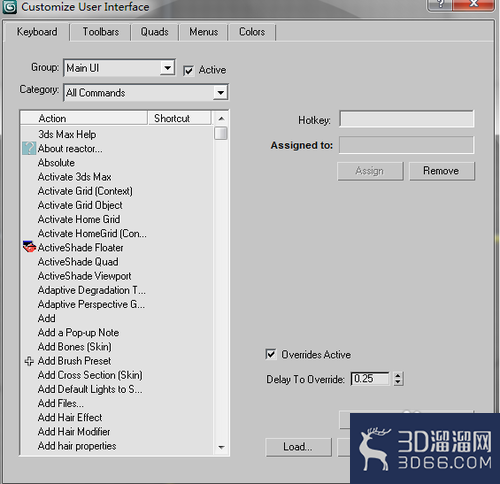
Task: Click the help question mark title-bar button
Action: [x=440, y=4]
